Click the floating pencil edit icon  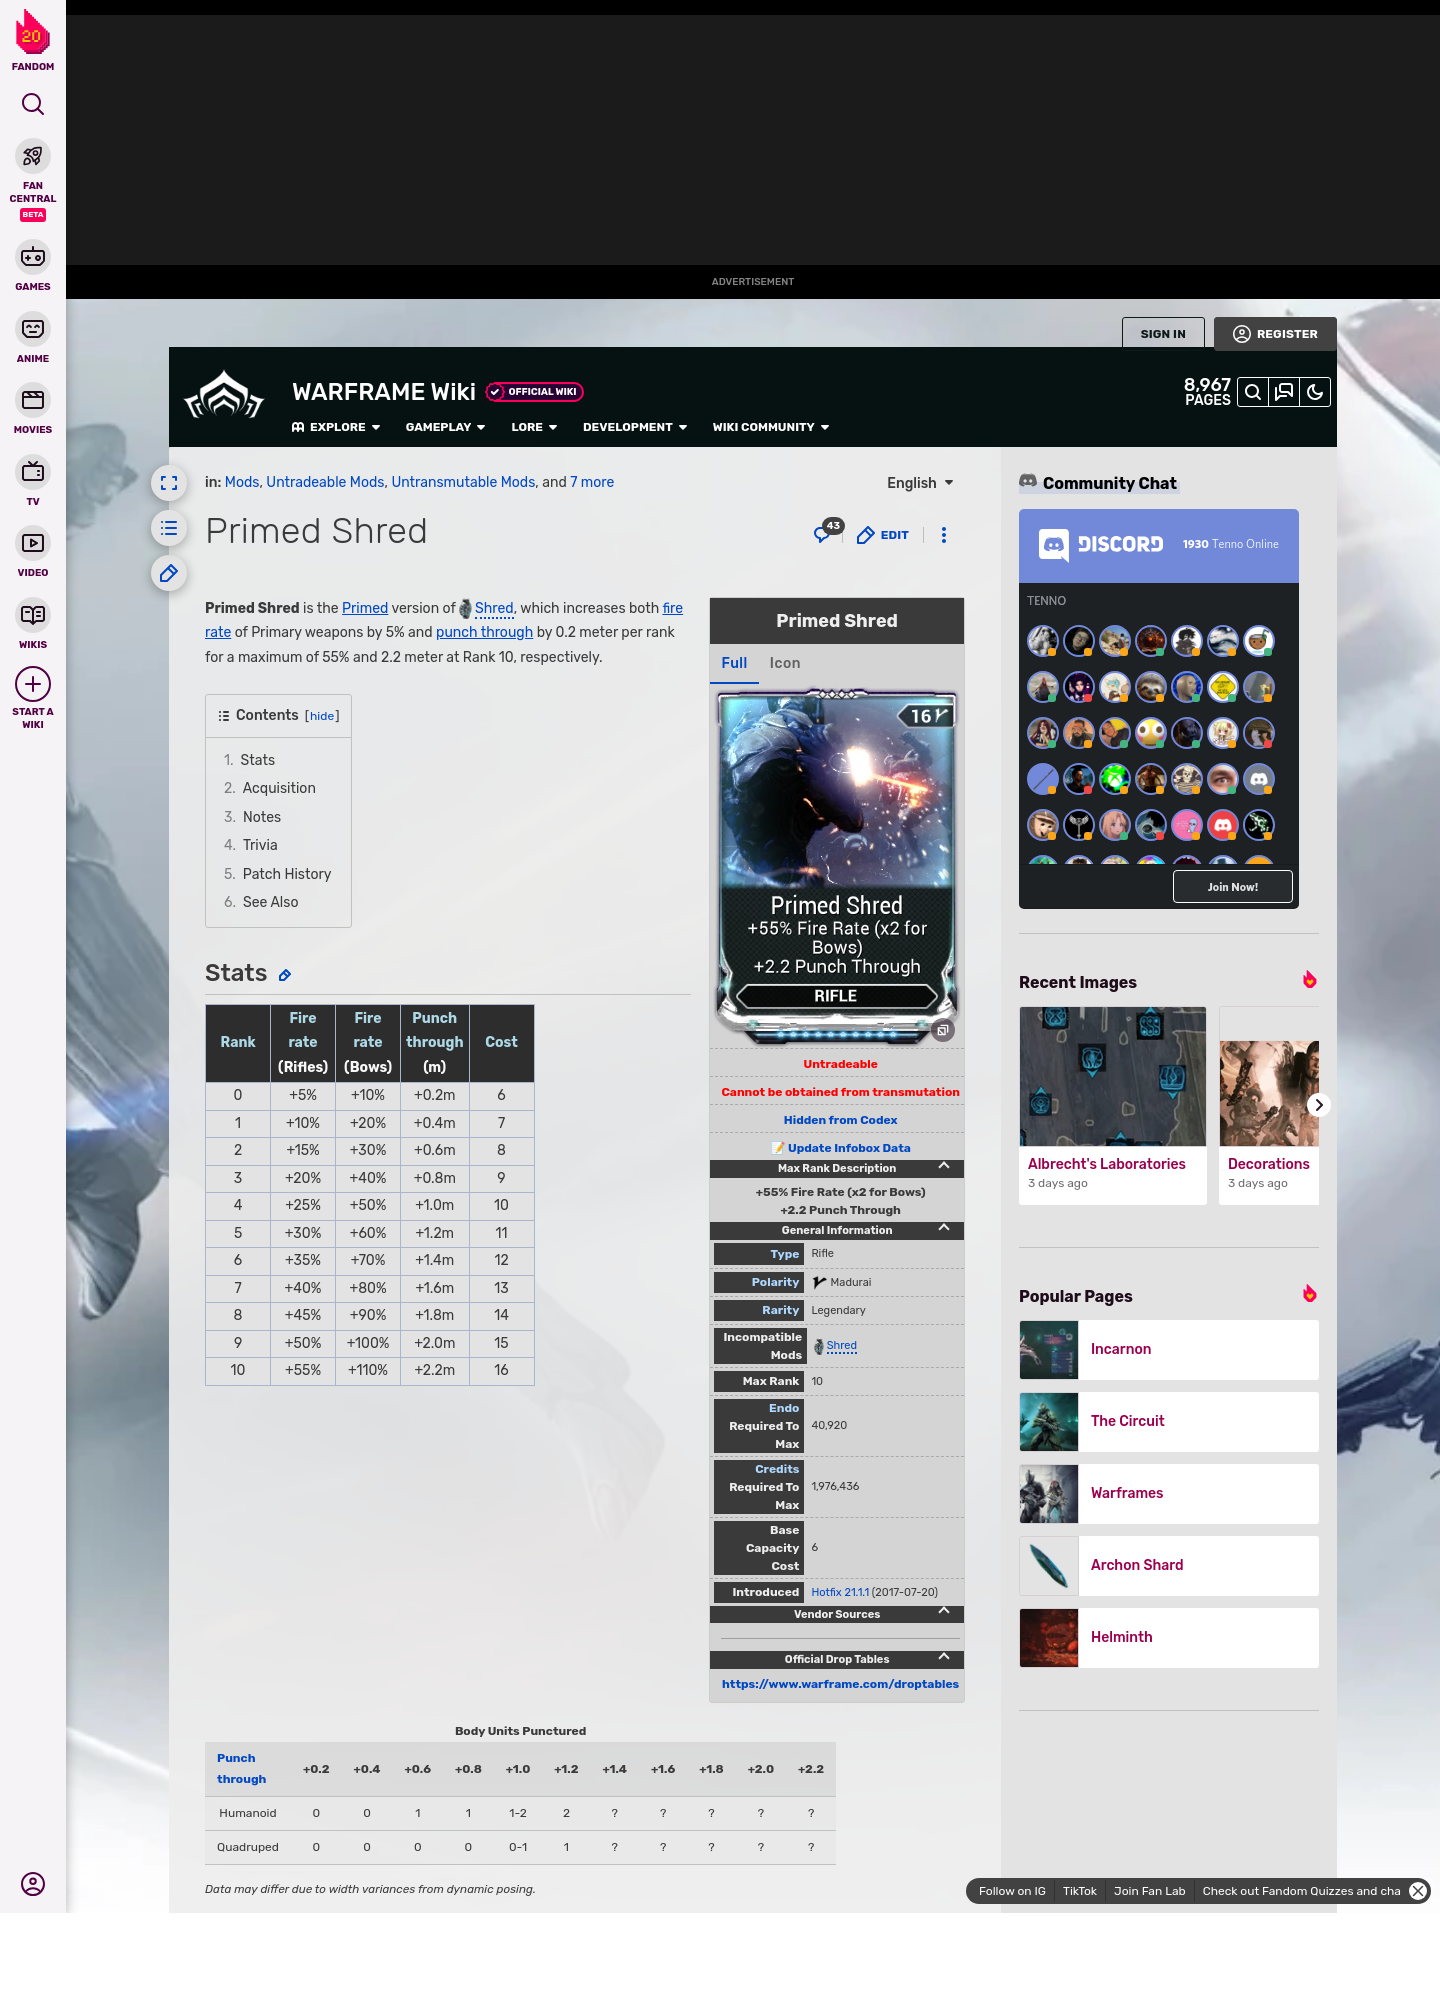(169, 573)
